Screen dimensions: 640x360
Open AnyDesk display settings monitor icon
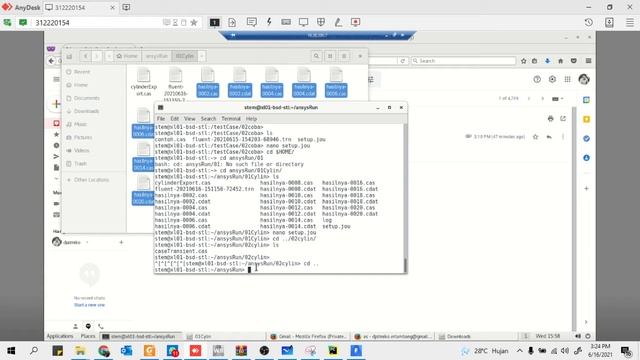click(303, 22)
